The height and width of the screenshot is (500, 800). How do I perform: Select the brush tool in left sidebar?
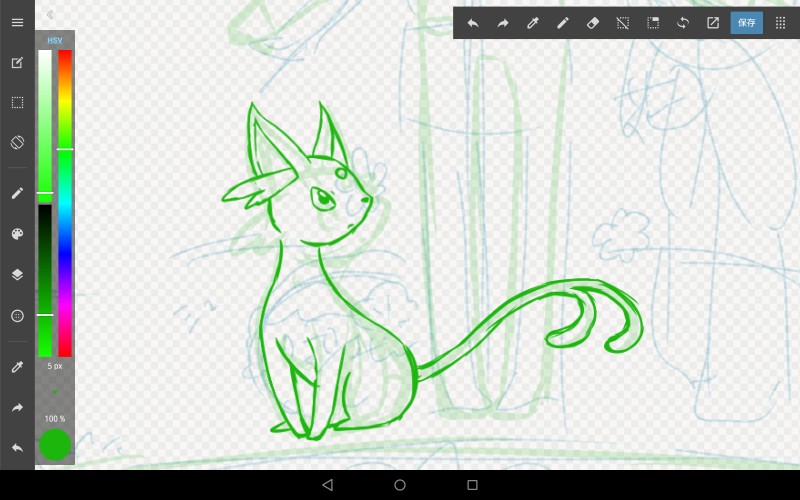click(x=17, y=193)
